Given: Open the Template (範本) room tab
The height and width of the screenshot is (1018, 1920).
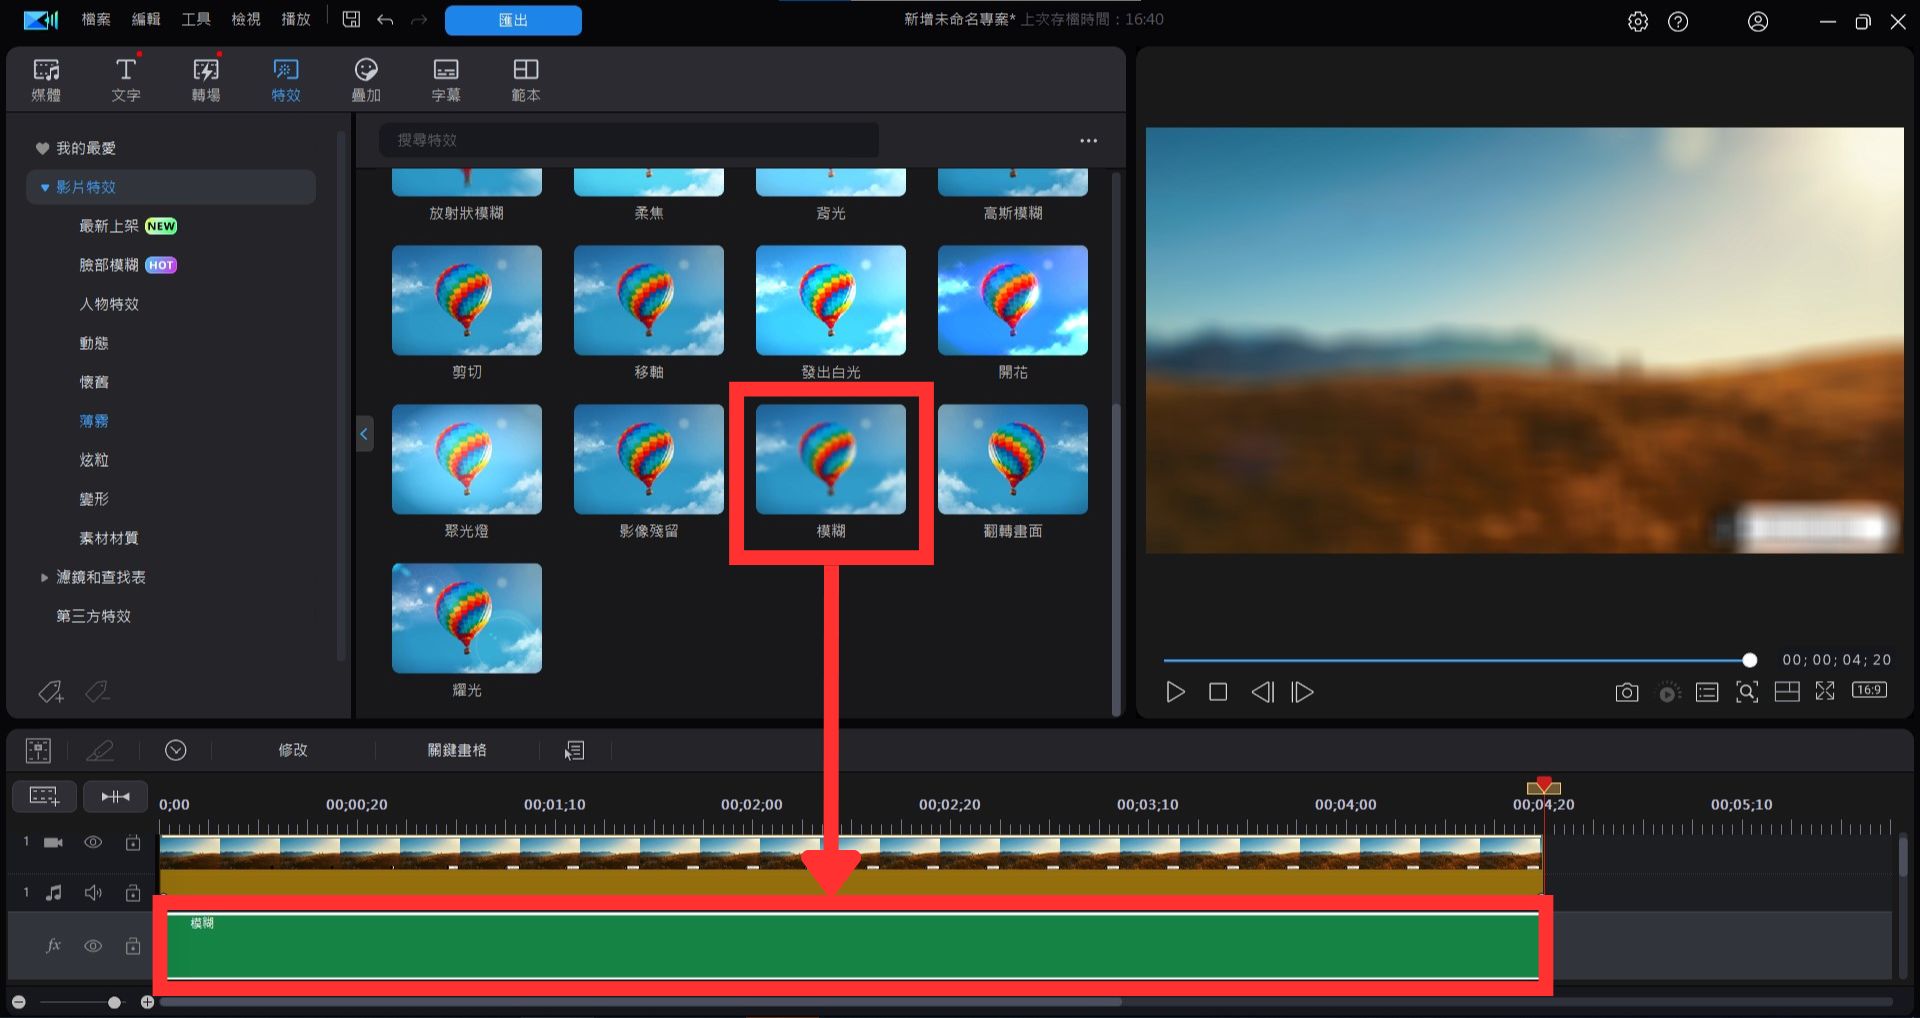Looking at the screenshot, I should [x=526, y=79].
